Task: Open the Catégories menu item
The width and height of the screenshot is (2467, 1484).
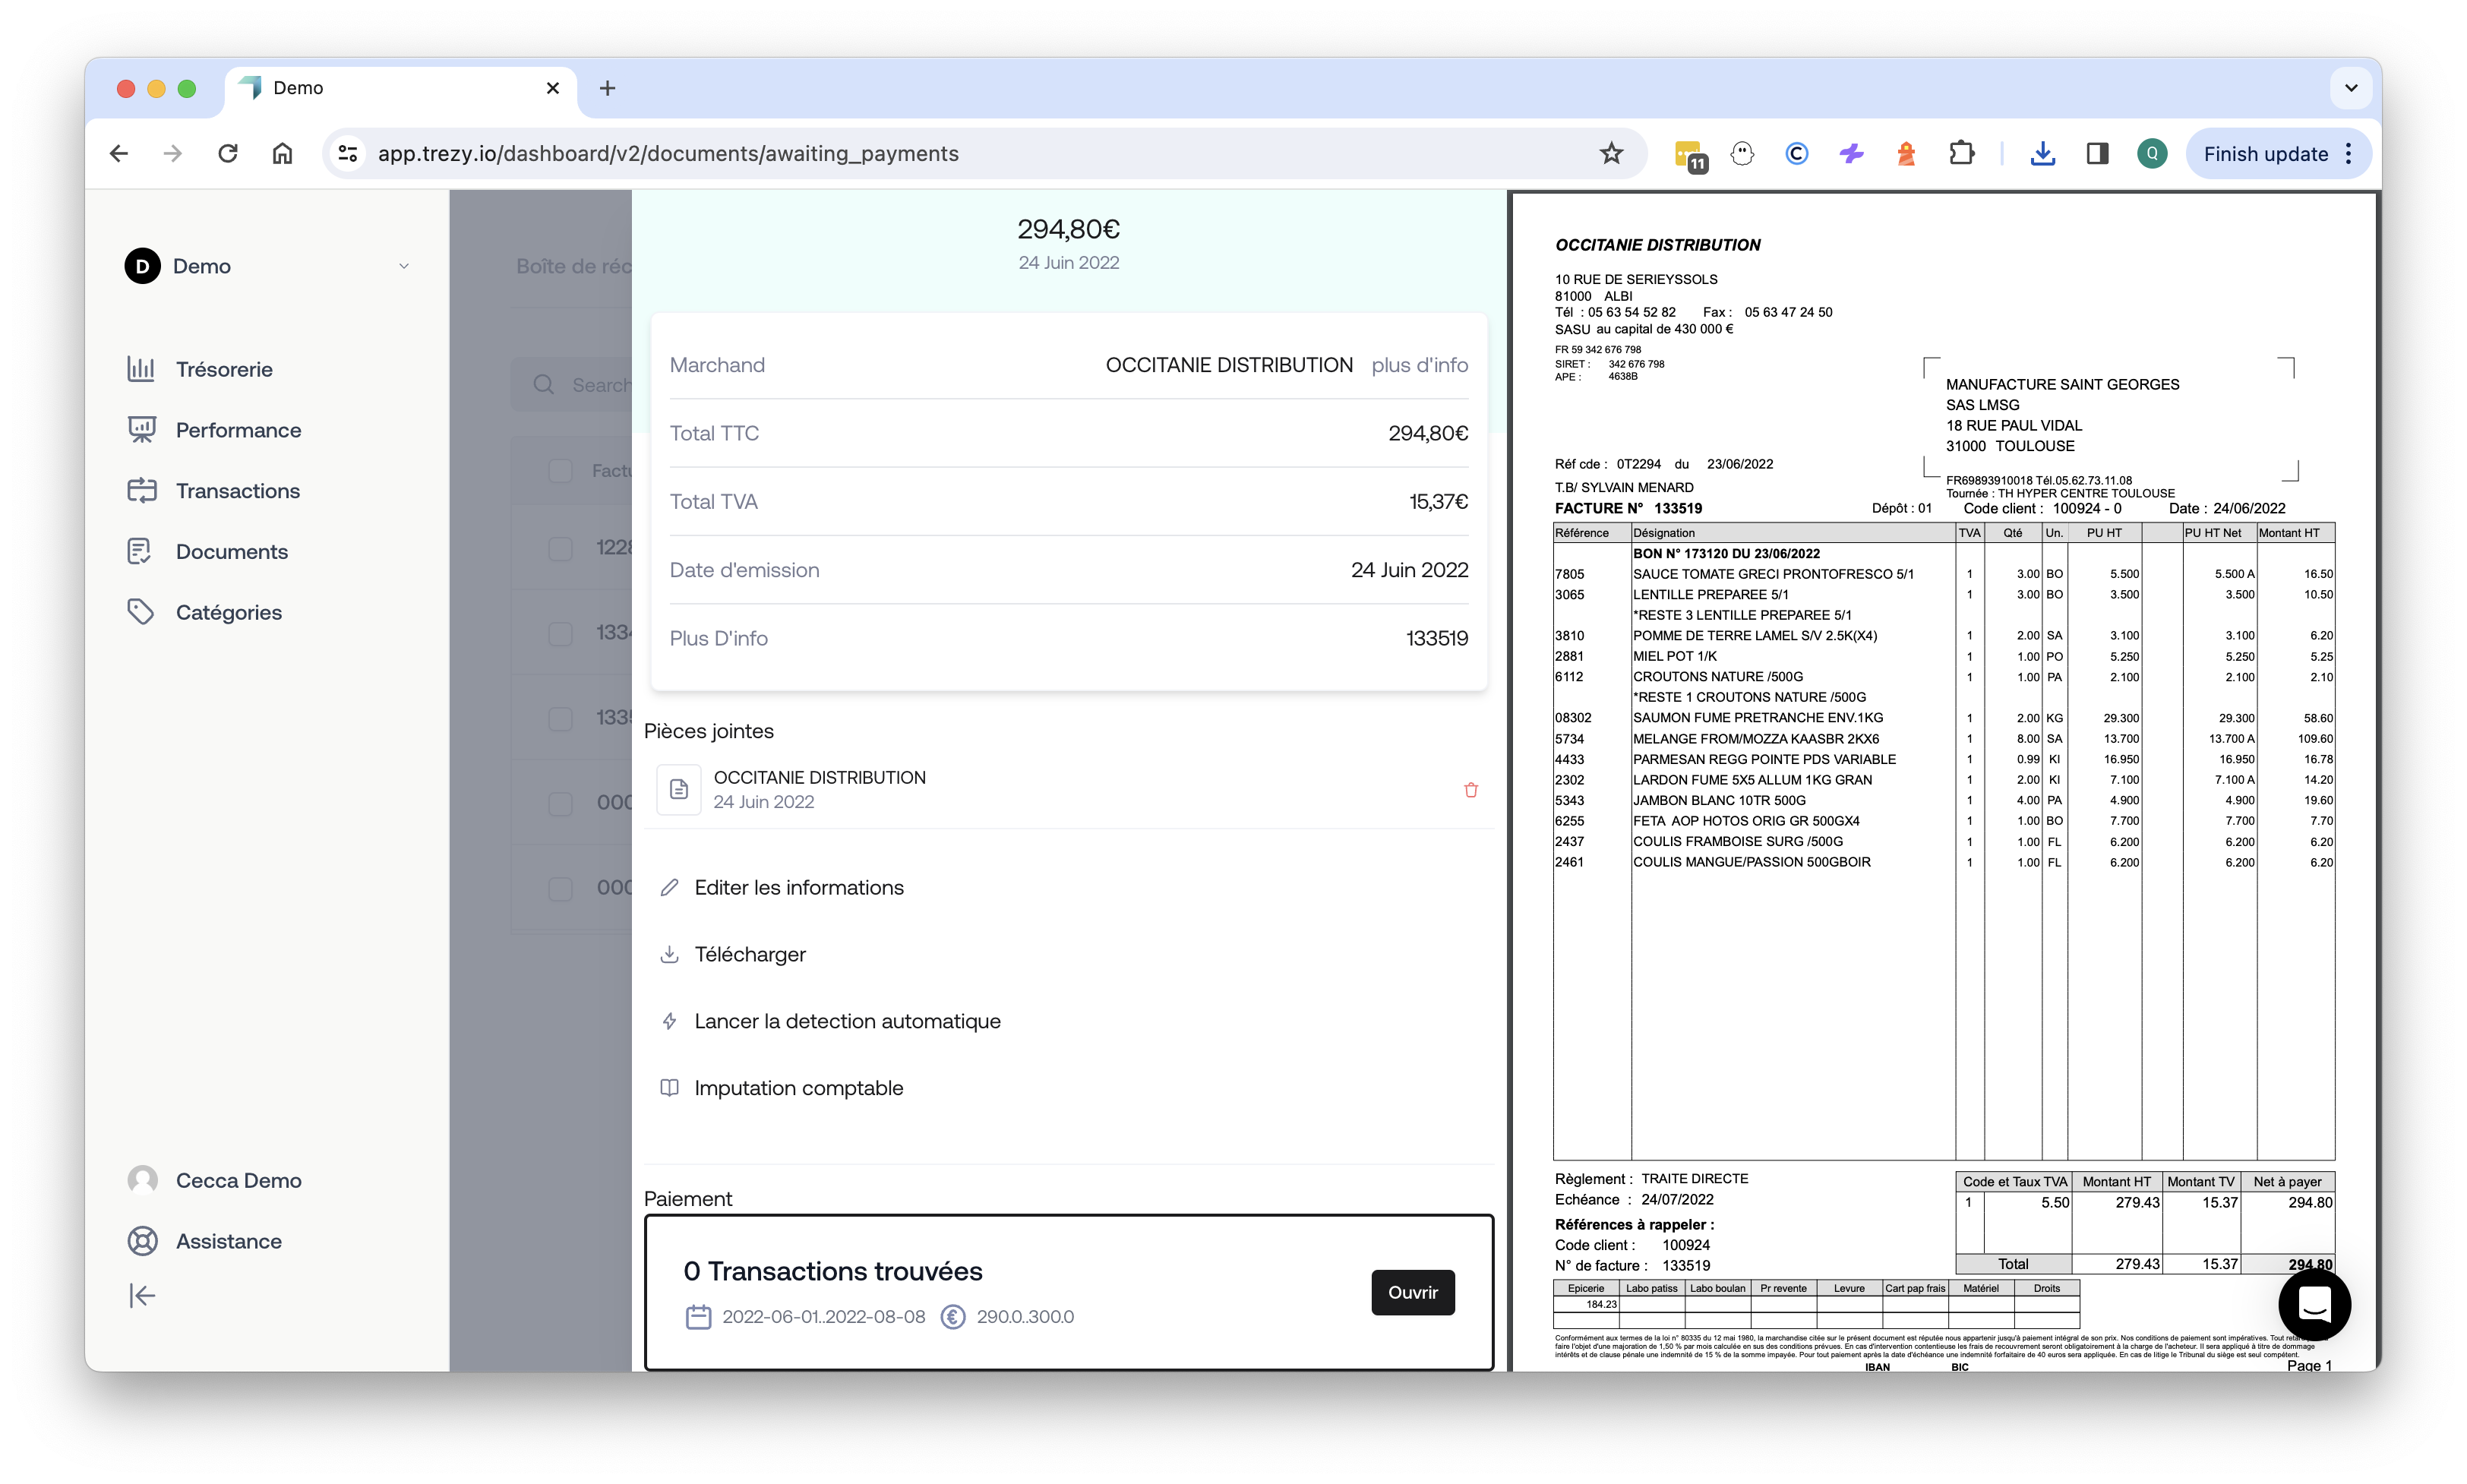Action: click(228, 612)
